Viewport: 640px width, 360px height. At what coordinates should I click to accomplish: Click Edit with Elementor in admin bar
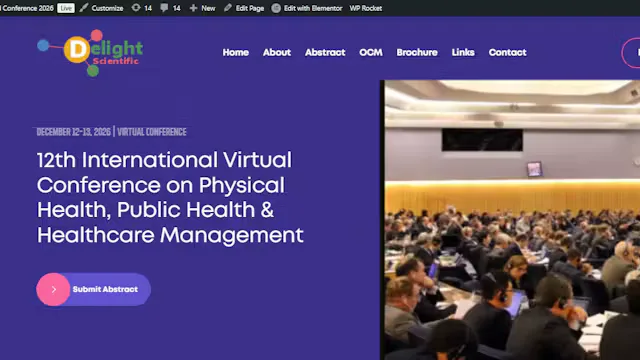tap(313, 8)
